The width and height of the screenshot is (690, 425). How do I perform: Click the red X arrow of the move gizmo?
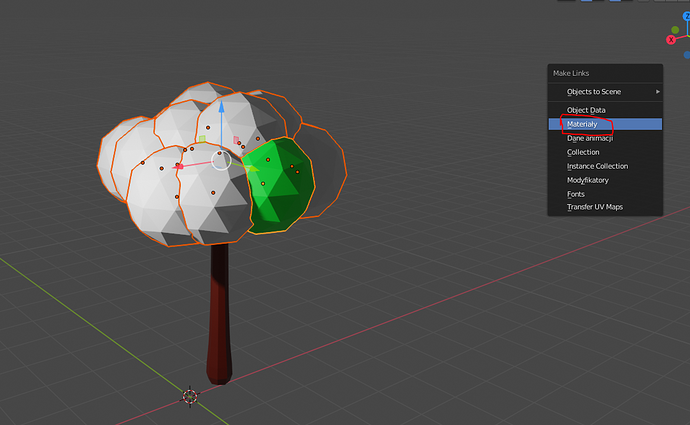[x=178, y=166]
